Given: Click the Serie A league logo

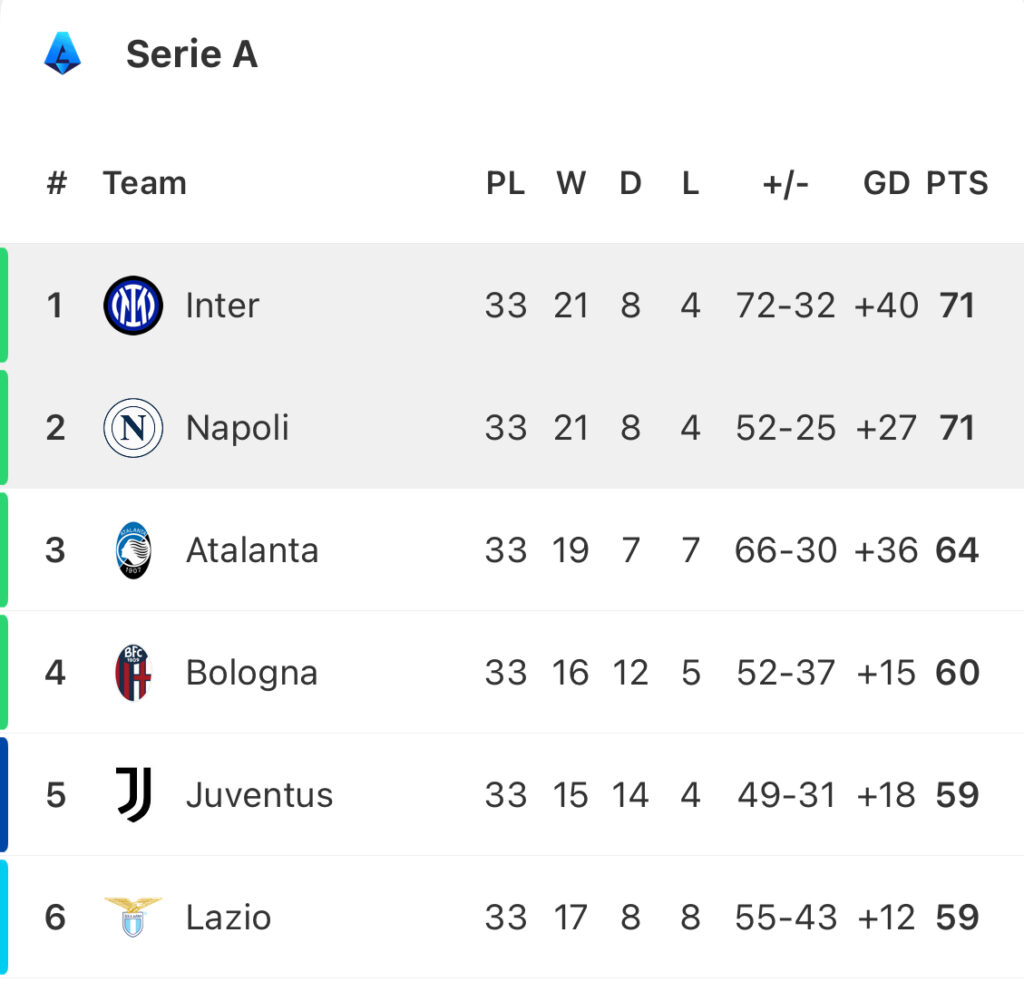Looking at the screenshot, I should 63,54.
